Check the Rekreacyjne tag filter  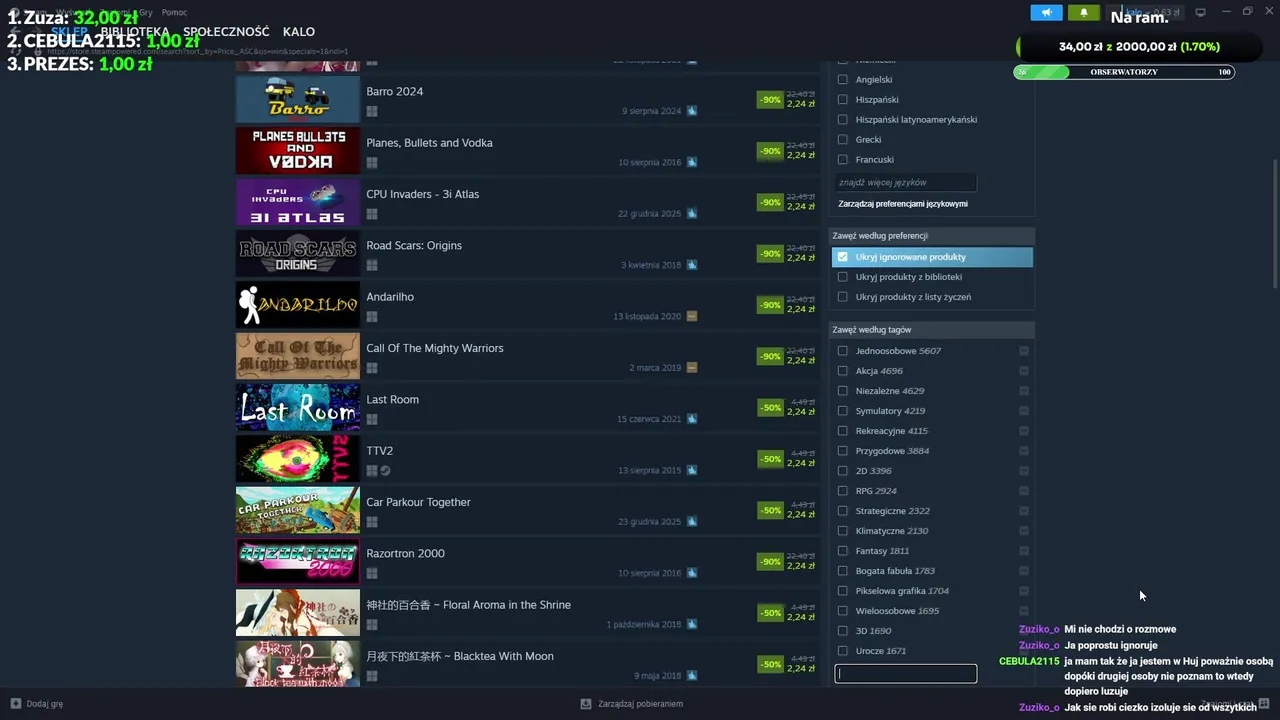click(843, 431)
